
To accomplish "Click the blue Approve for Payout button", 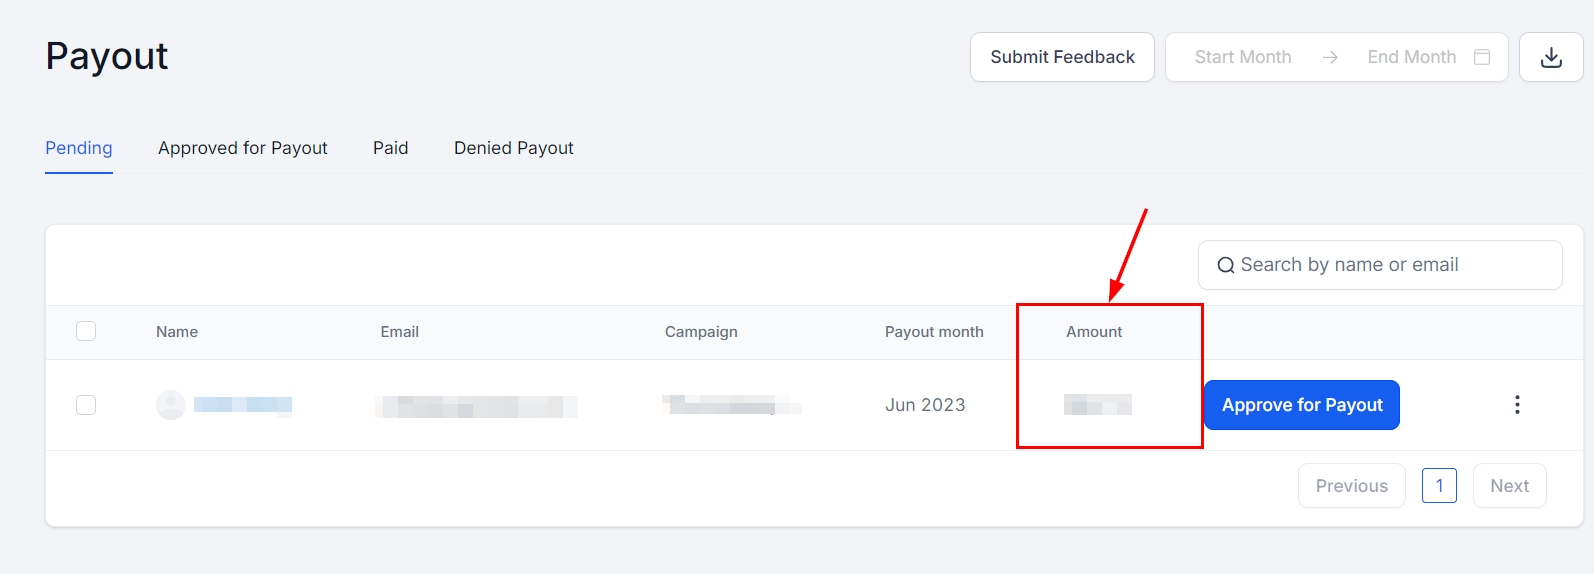I will (x=1301, y=405).
